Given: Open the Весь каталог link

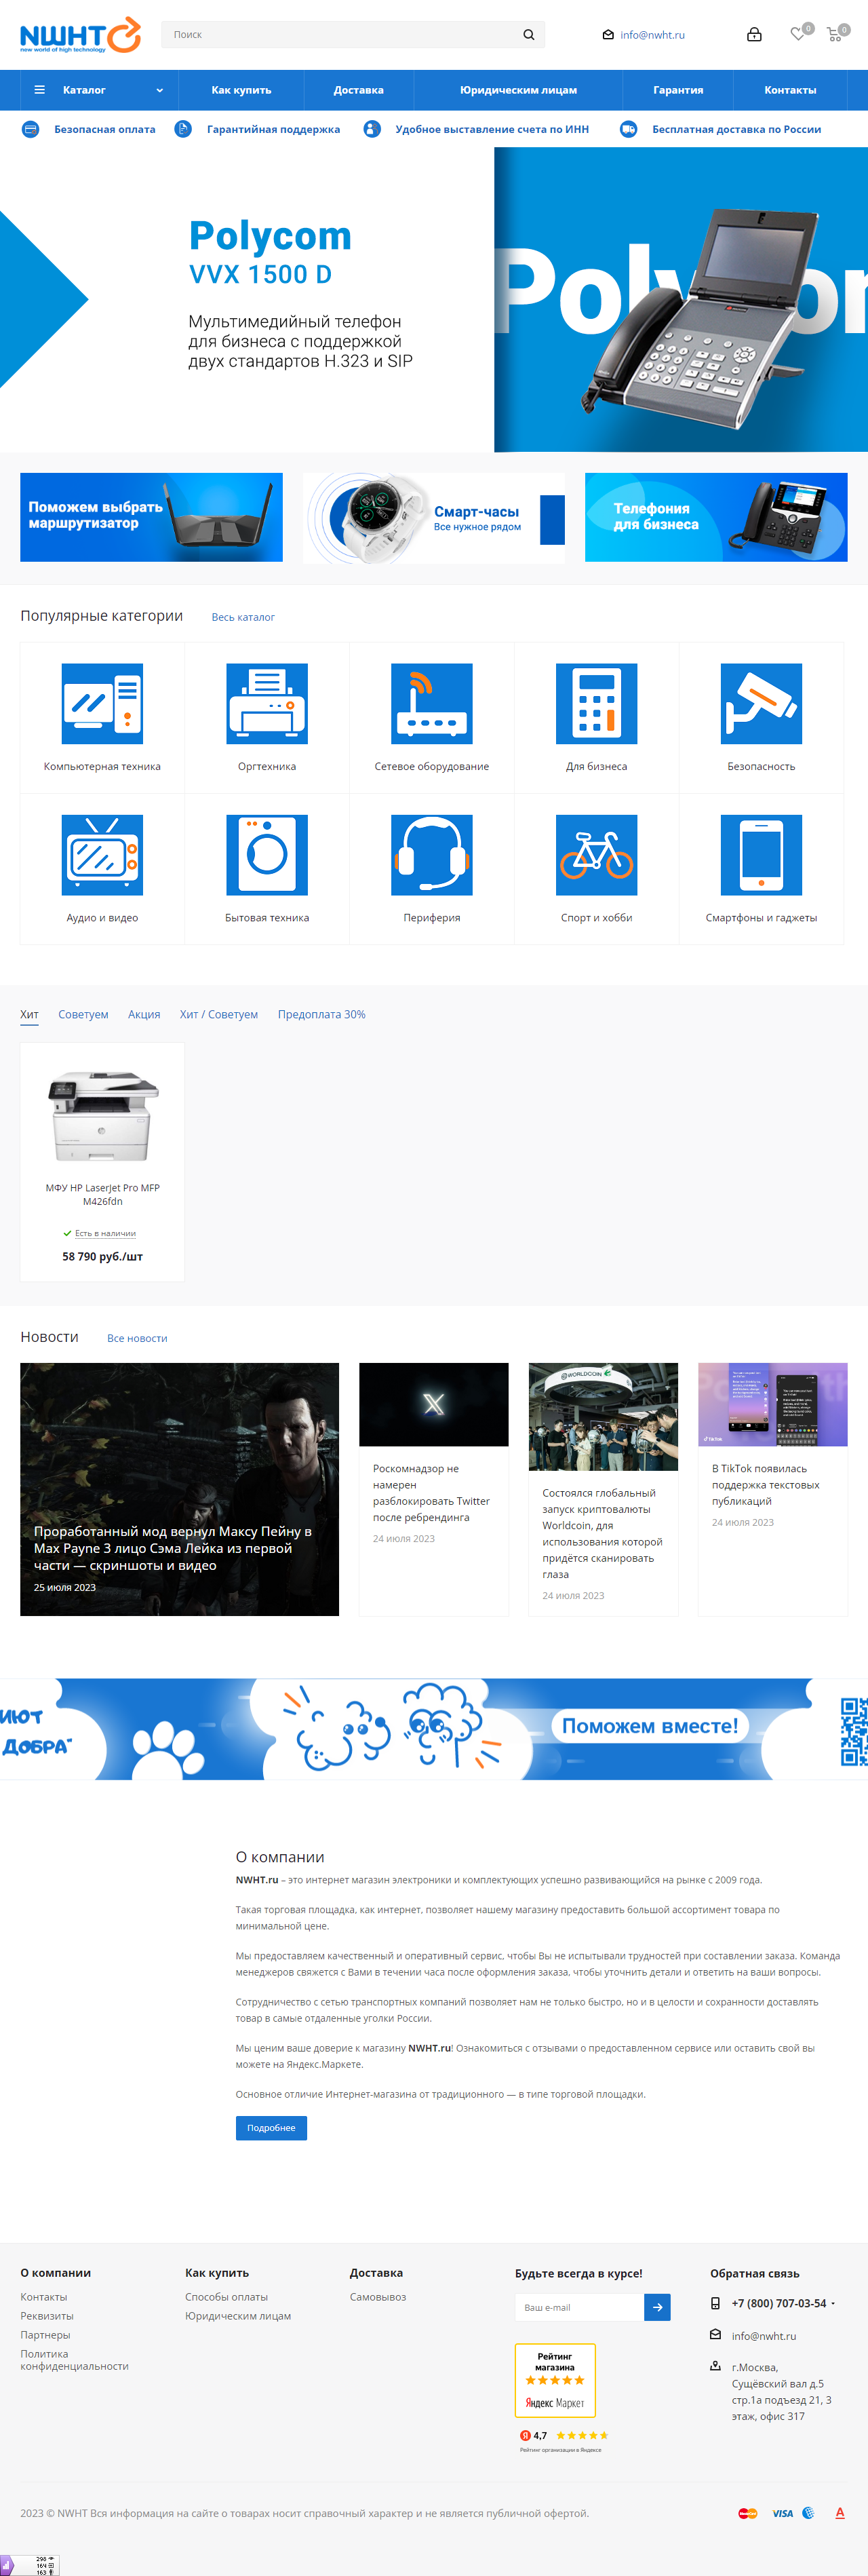Looking at the screenshot, I should coord(243,617).
